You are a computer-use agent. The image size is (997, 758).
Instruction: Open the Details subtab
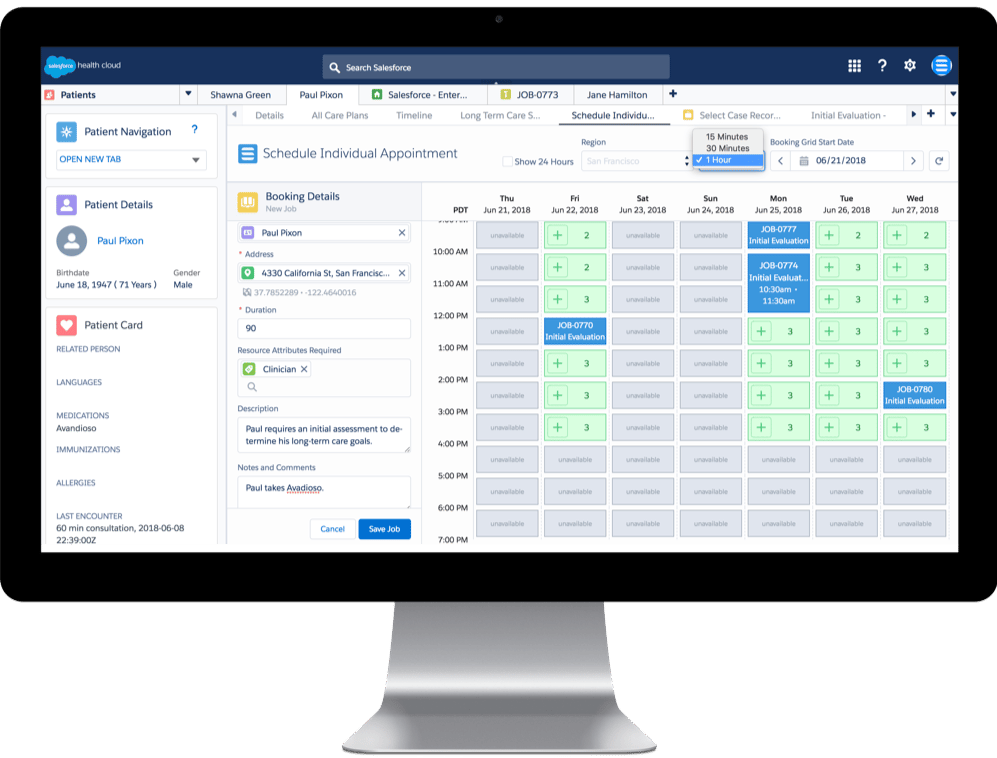coord(269,115)
